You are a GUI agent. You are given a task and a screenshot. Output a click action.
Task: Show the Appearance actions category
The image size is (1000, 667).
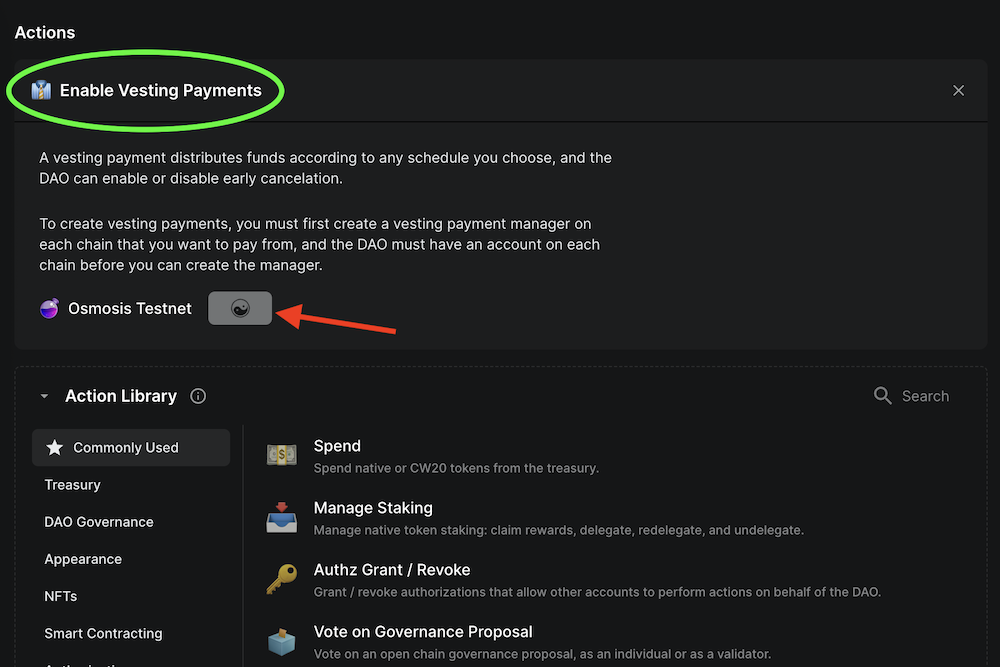coord(83,559)
